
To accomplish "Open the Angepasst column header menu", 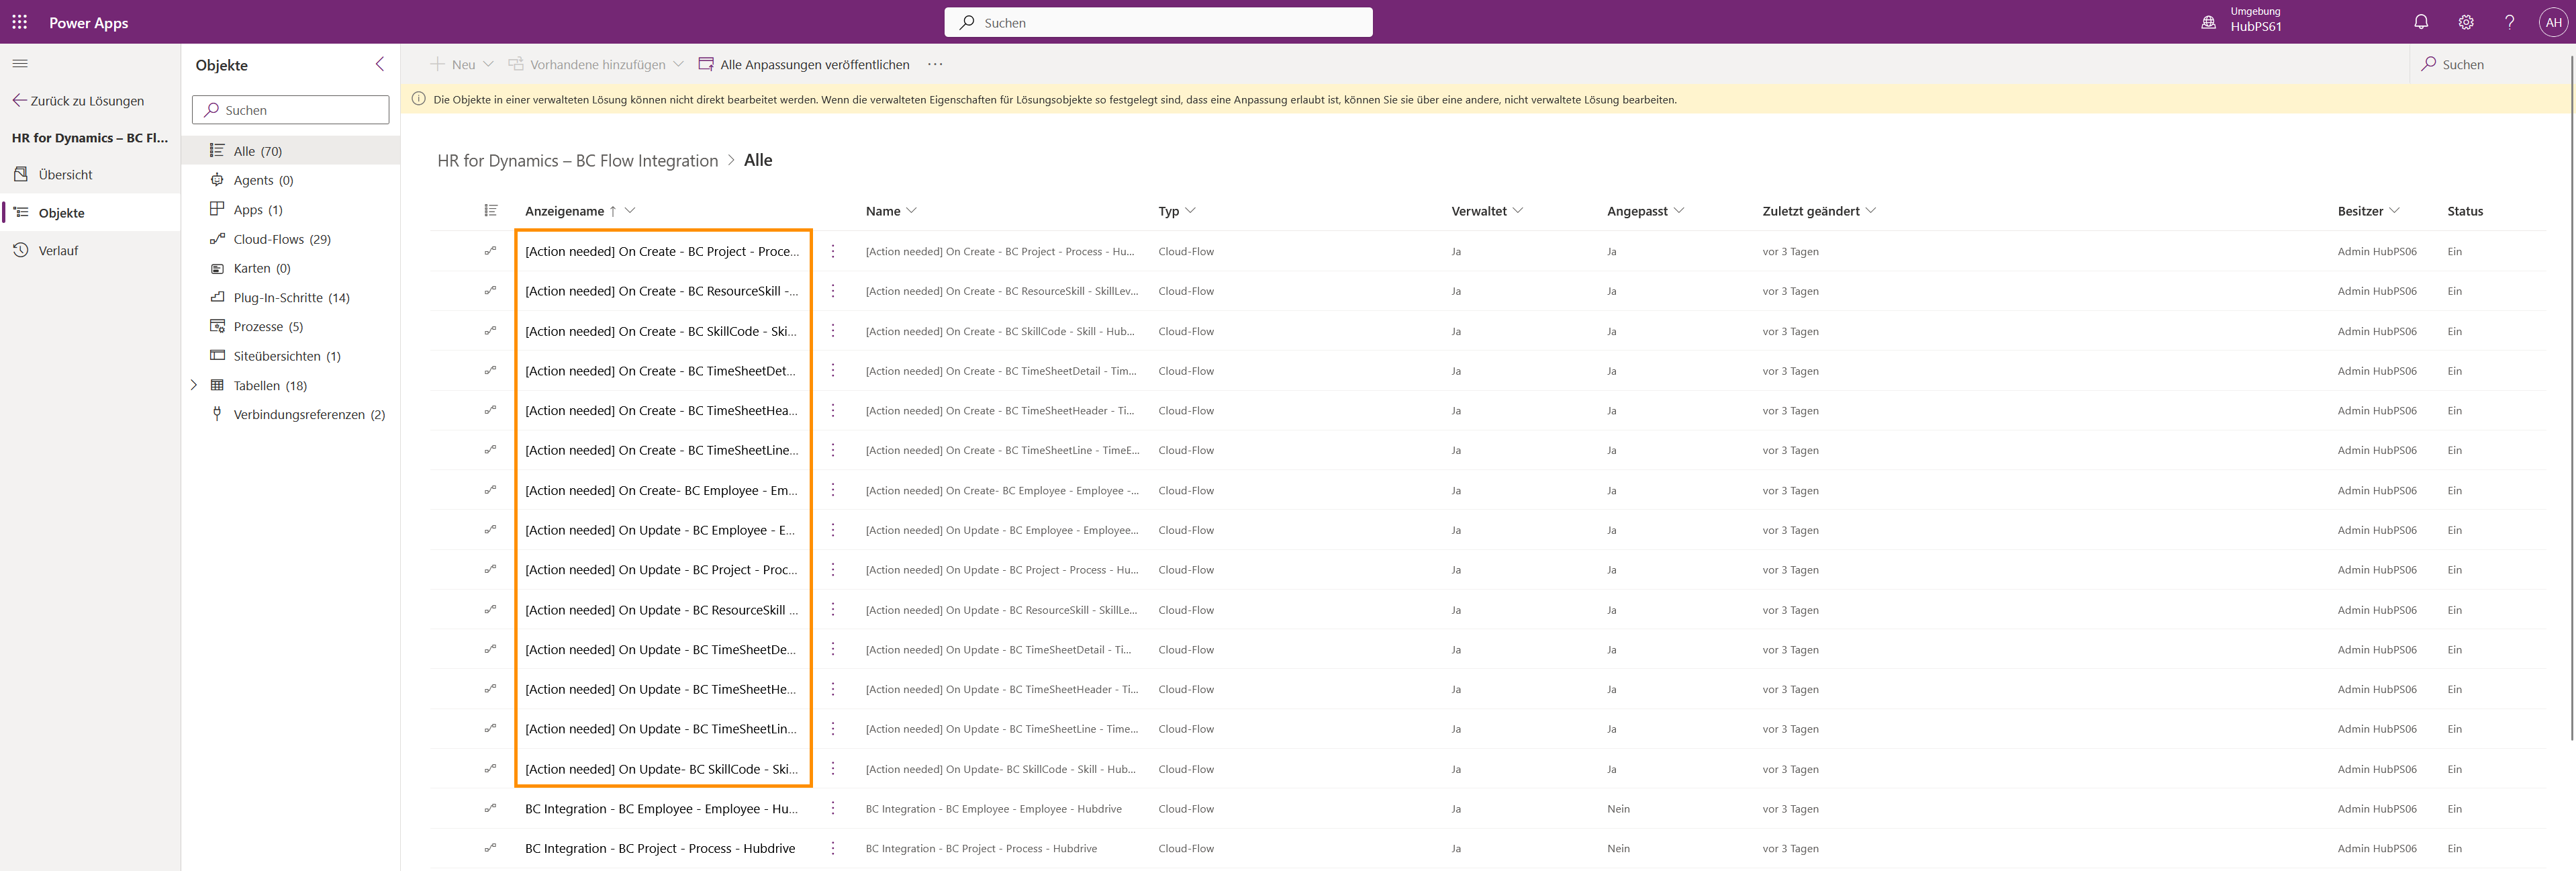I will click(1645, 211).
